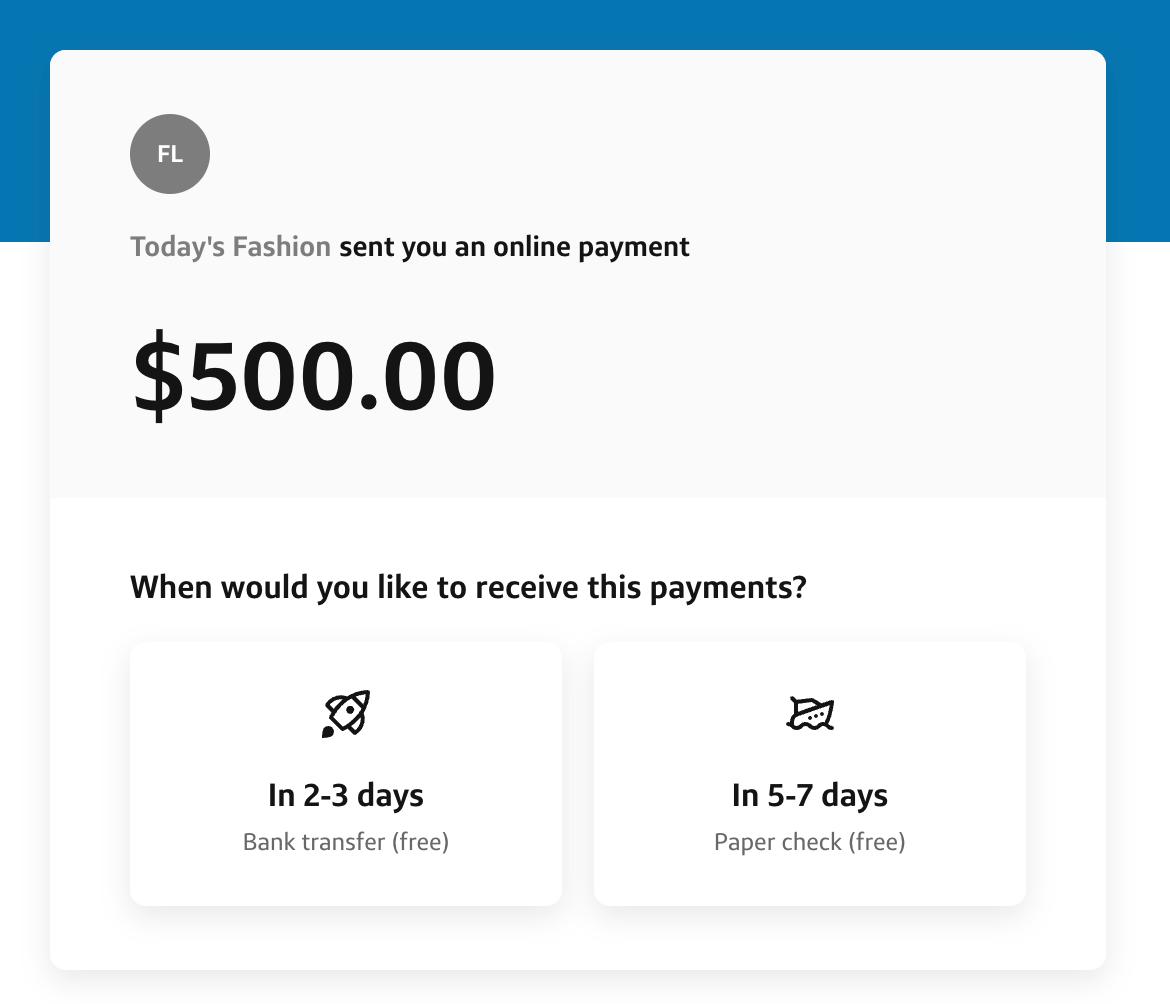Click the 'Bank transfer (free)' label

tap(346, 841)
